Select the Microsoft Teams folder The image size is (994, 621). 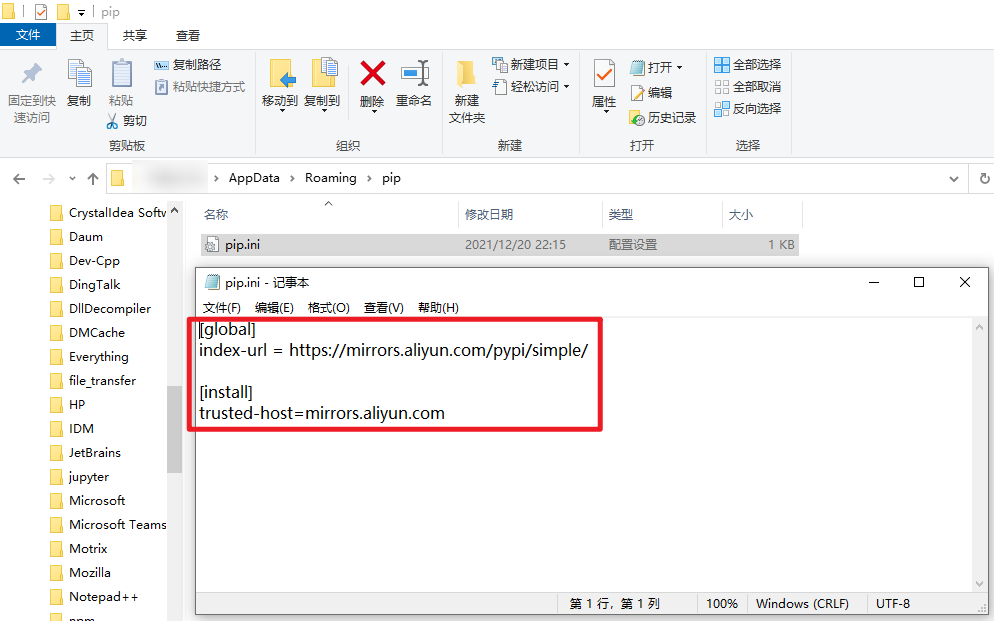point(108,525)
